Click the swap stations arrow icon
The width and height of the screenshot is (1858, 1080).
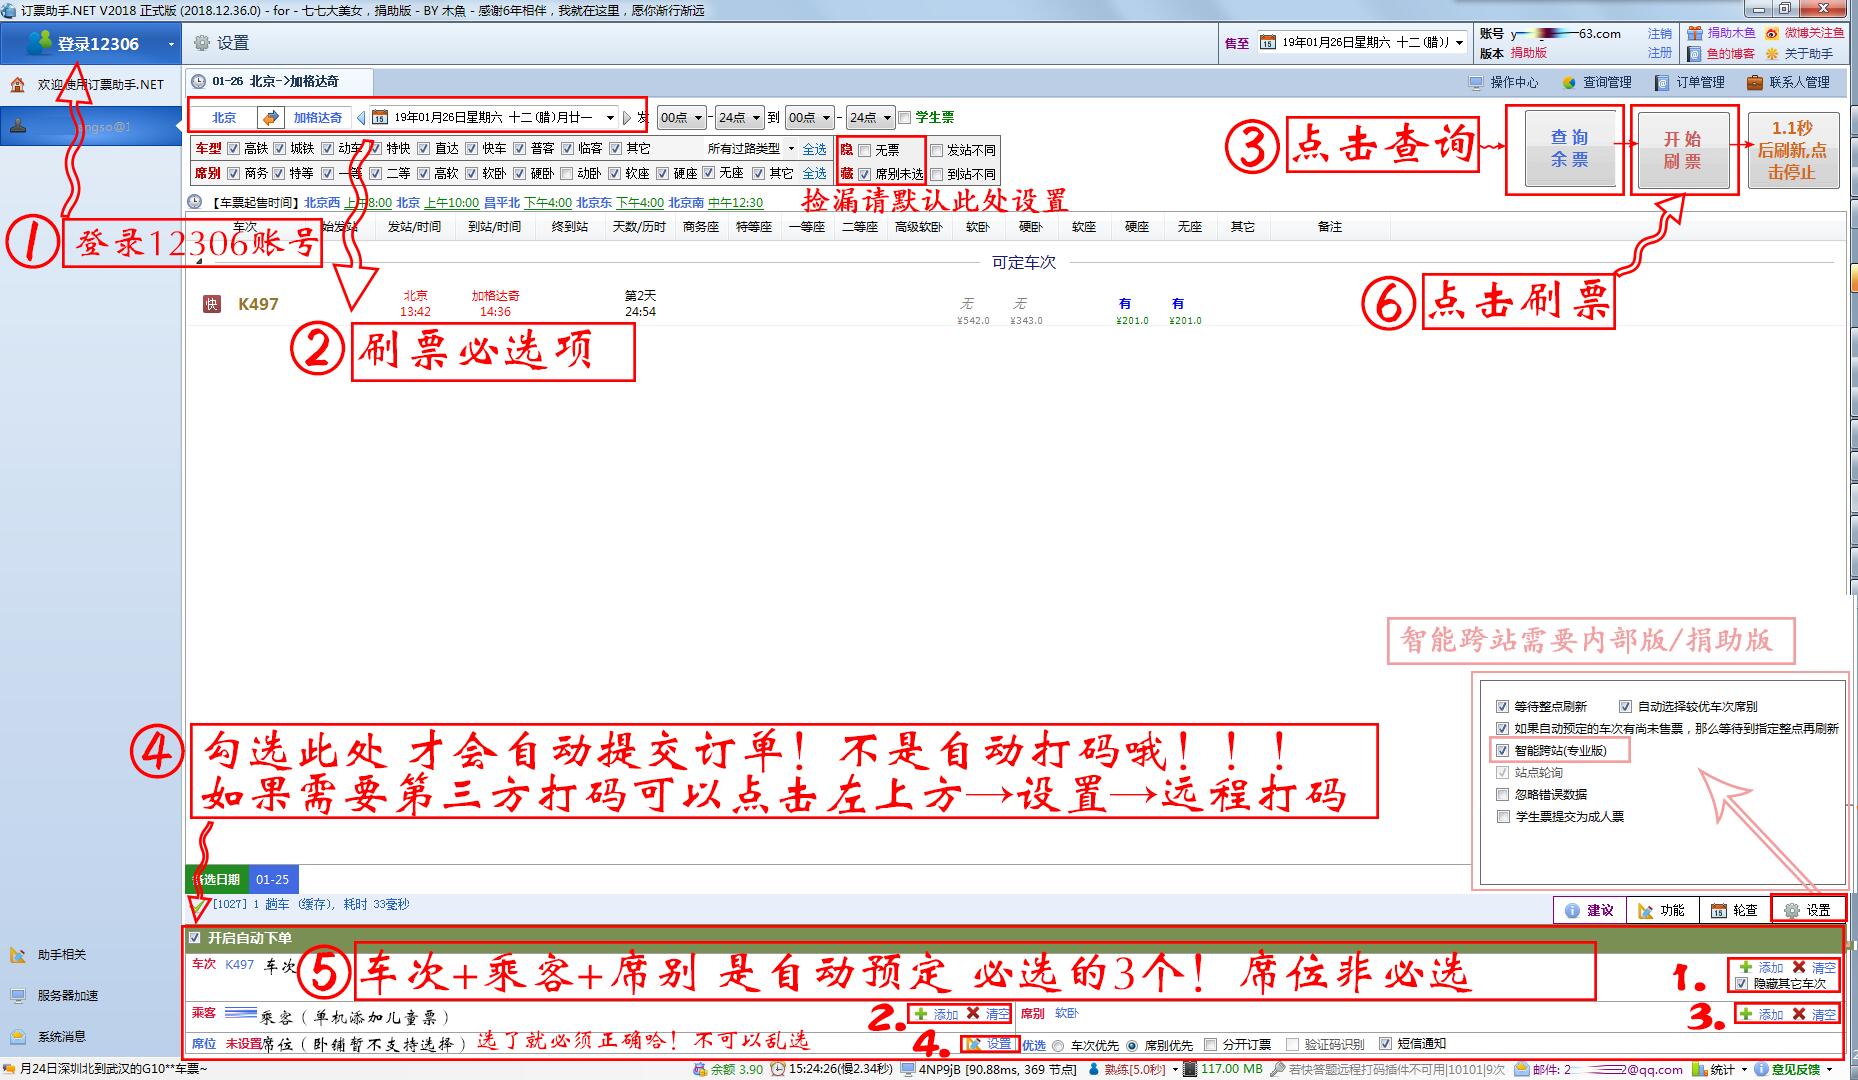pyautogui.click(x=270, y=117)
